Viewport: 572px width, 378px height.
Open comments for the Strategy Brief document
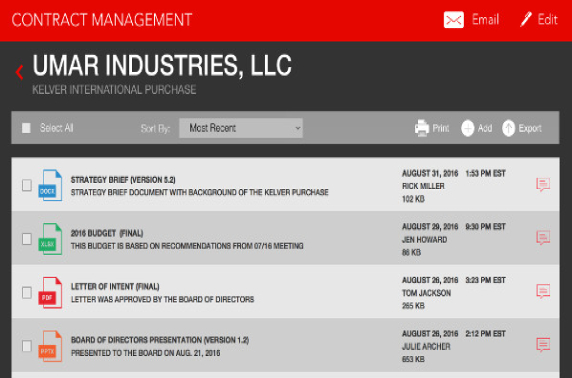point(543,184)
